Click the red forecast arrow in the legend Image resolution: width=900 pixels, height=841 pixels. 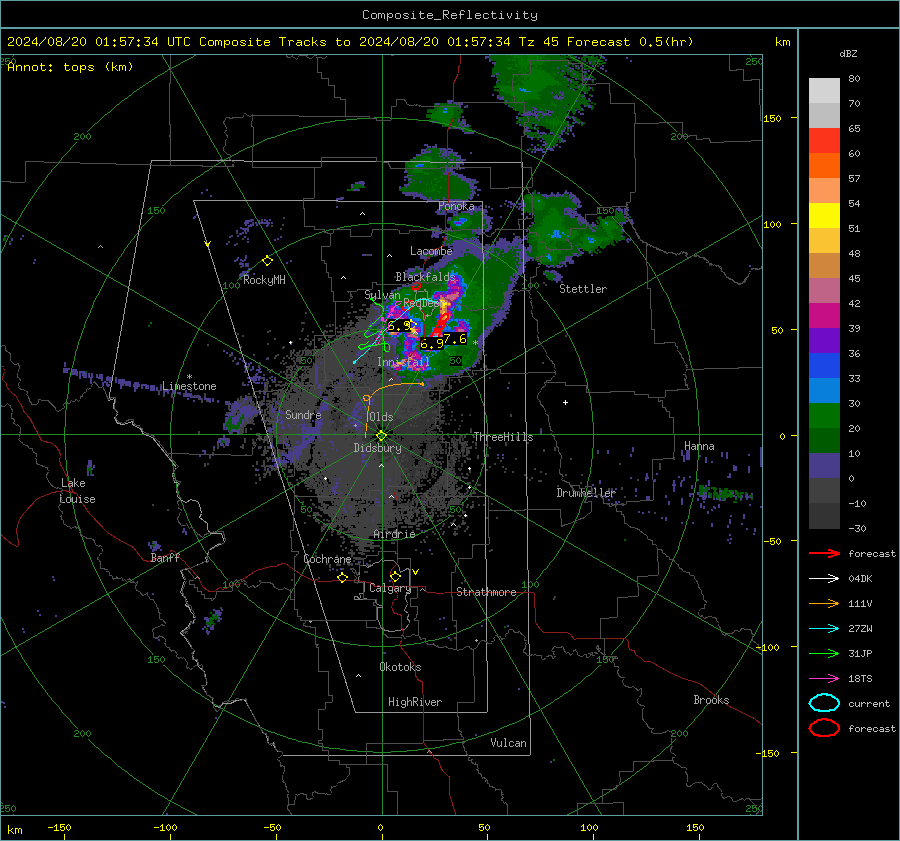824,553
